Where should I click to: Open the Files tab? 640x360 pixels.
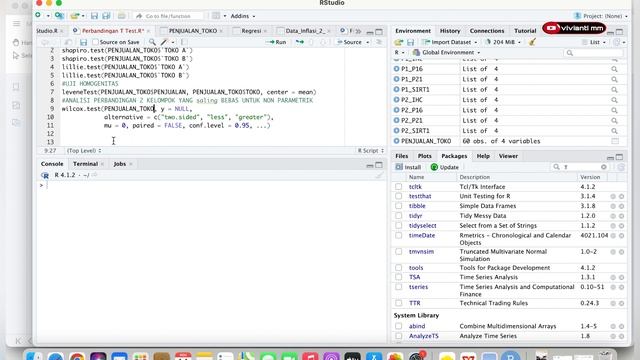click(x=401, y=156)
